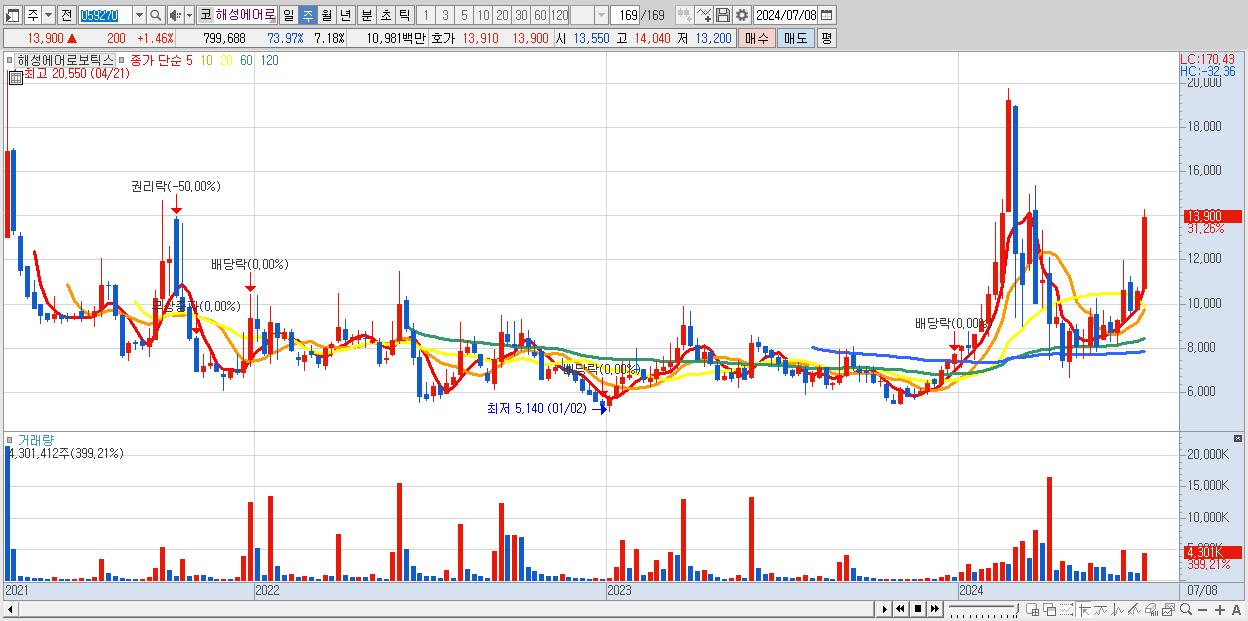Choose interval 20 button
The image size is (1248, 621).
[502, 15]
